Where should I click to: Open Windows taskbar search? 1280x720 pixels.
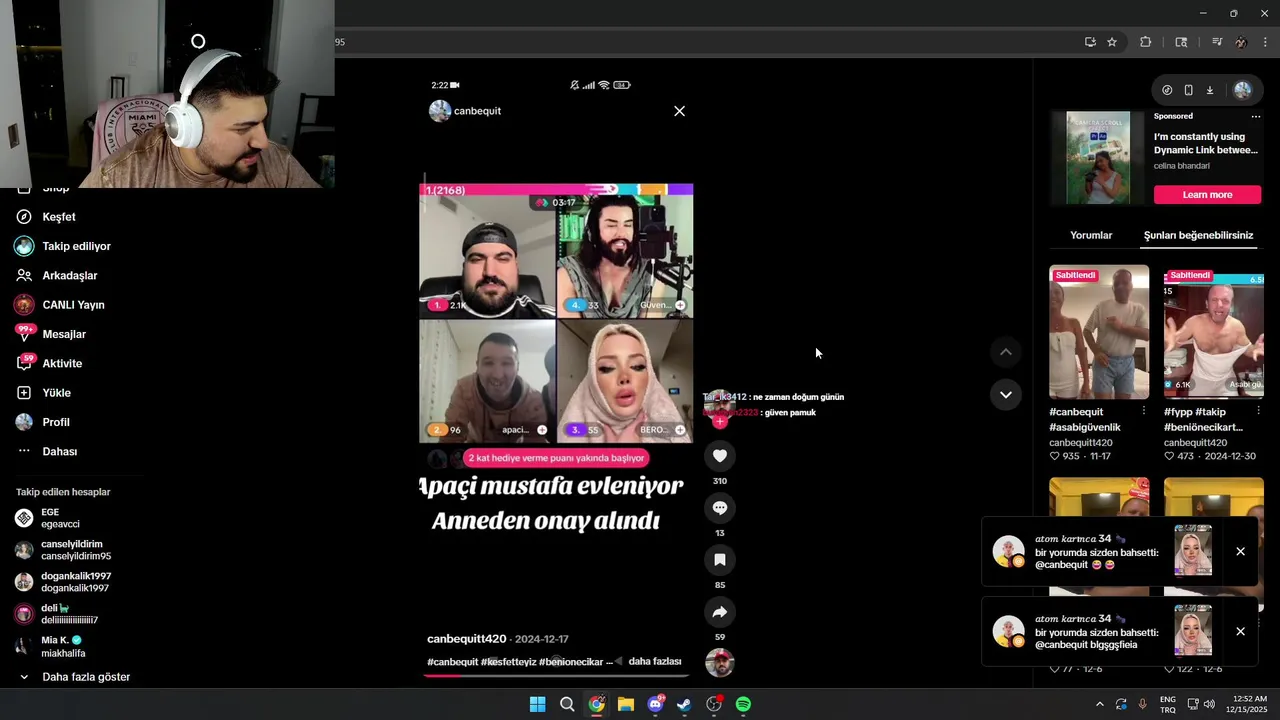567,704
